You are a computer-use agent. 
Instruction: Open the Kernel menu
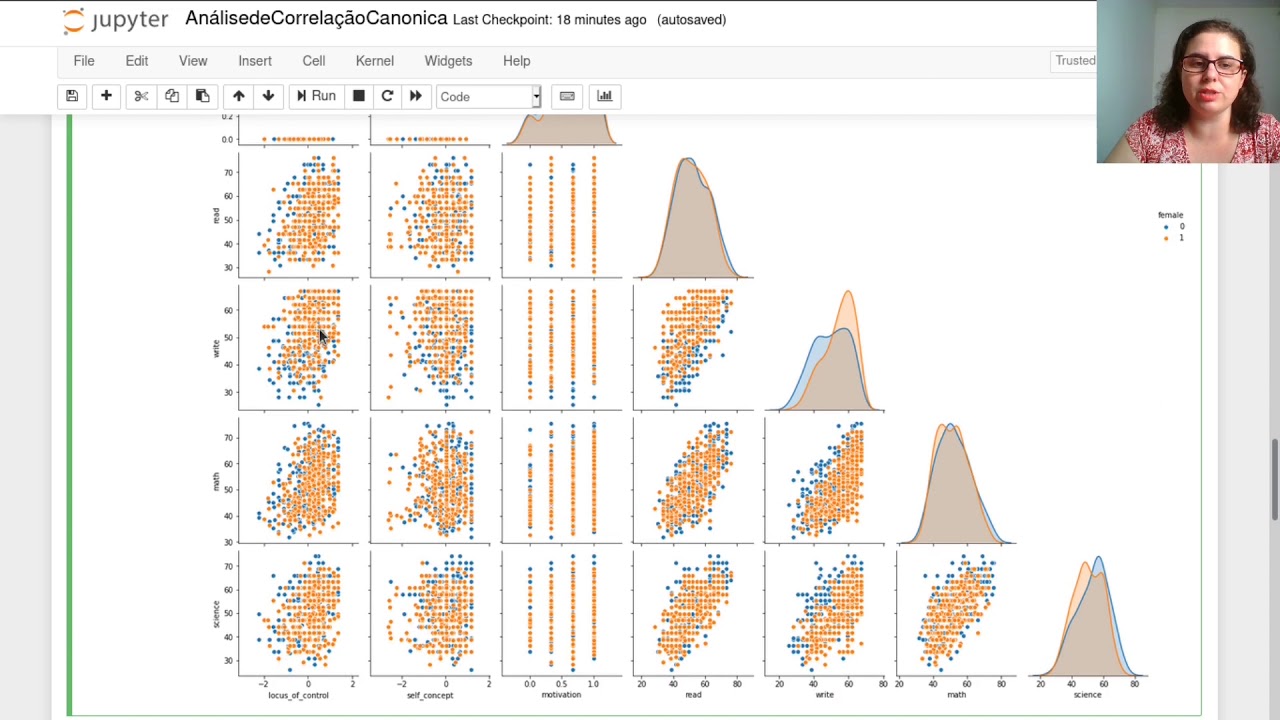coord(375,61)
